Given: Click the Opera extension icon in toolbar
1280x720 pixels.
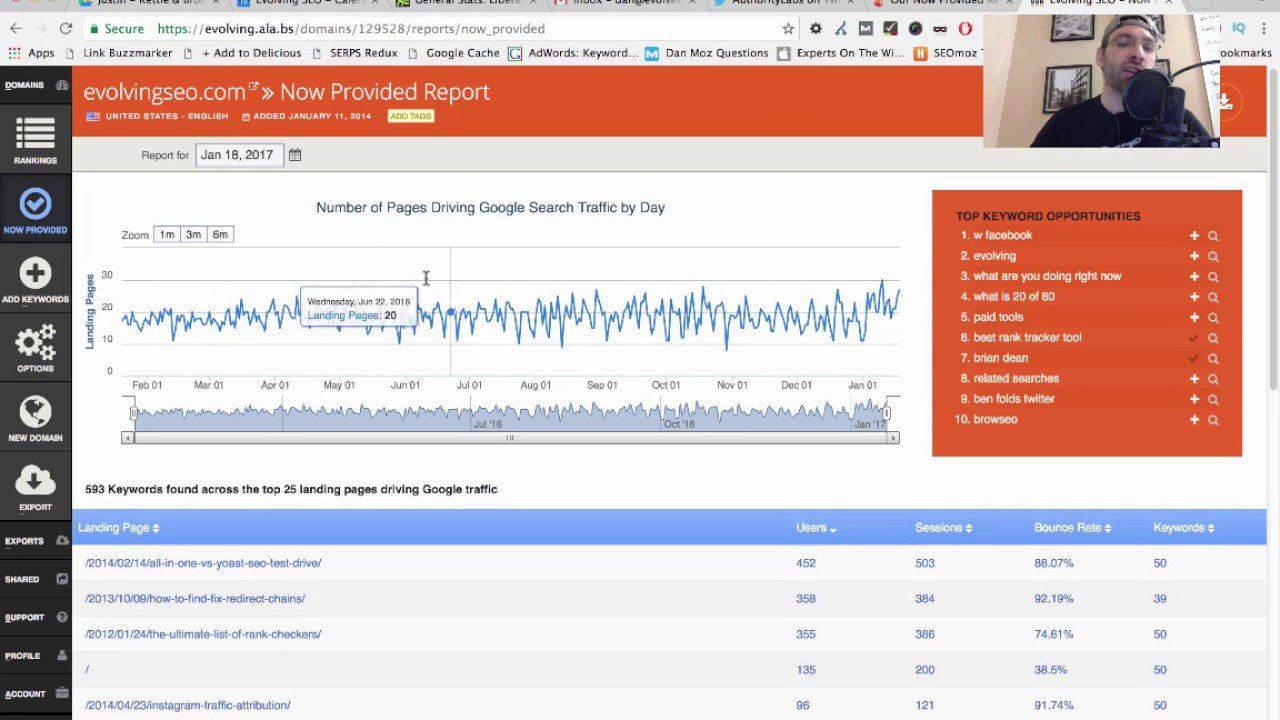Looking at the screenshot, I should pyautogui.click(x=965, y=29).
